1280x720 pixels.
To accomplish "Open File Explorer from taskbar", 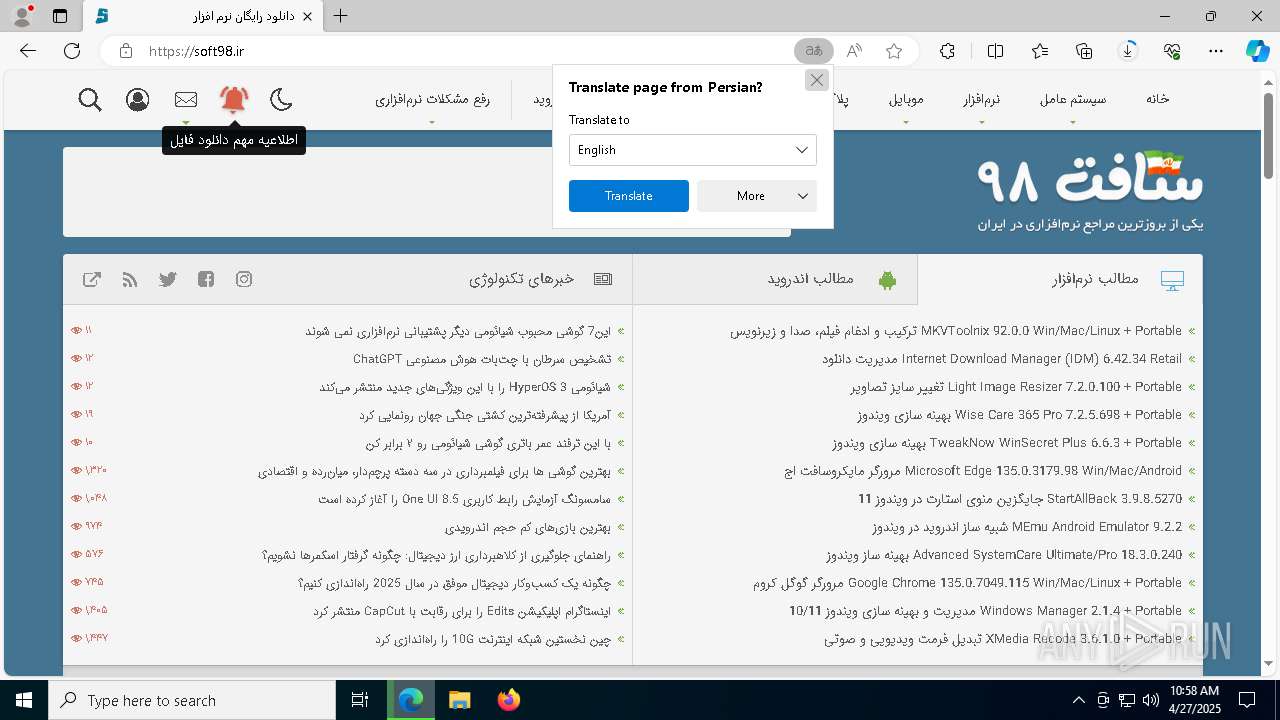I will point(459,700).
